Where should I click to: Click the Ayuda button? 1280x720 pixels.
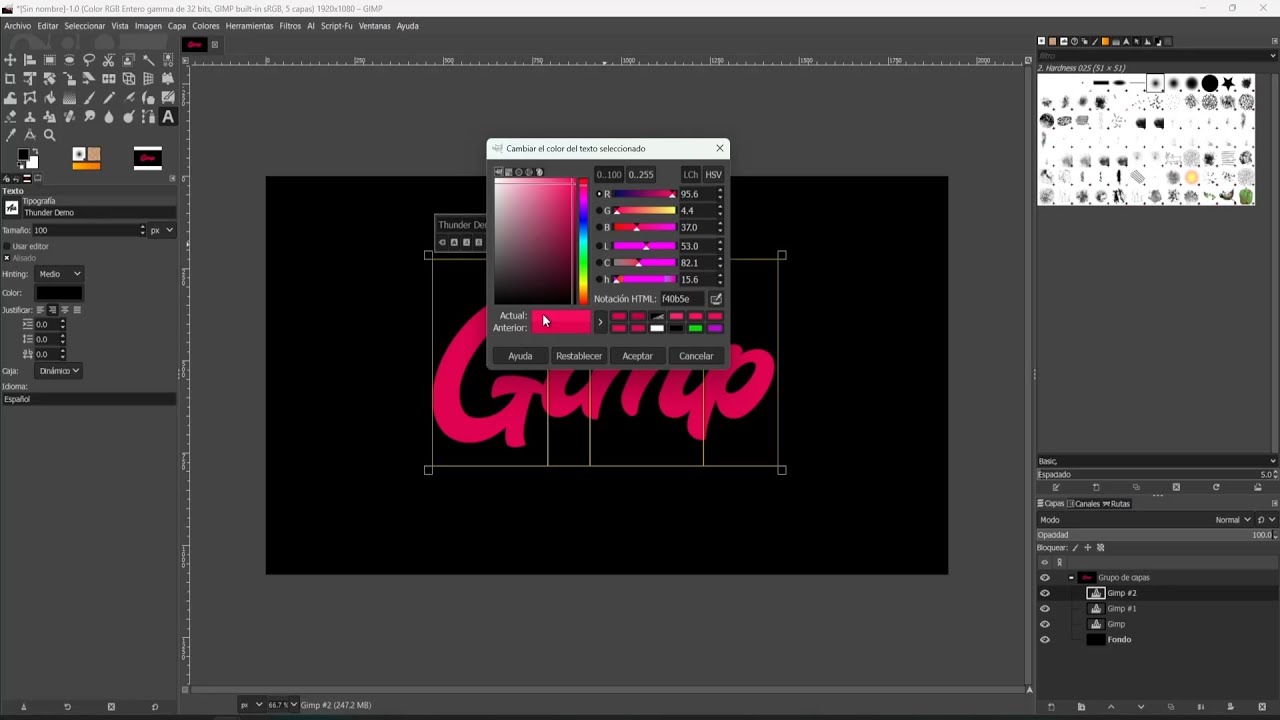coord(520,356)
